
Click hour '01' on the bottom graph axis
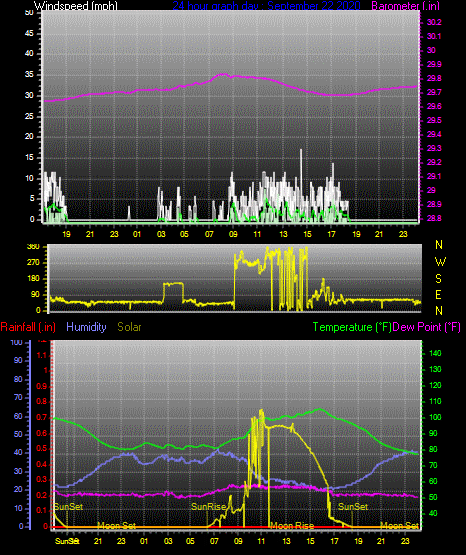pyautogui.click(x=144, y=541)
